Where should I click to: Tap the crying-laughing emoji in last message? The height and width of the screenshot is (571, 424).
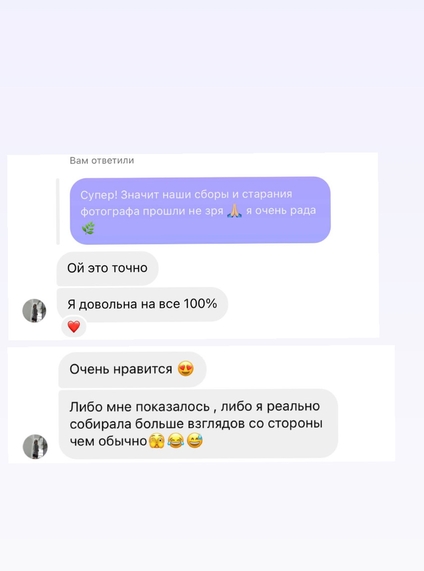176,441
